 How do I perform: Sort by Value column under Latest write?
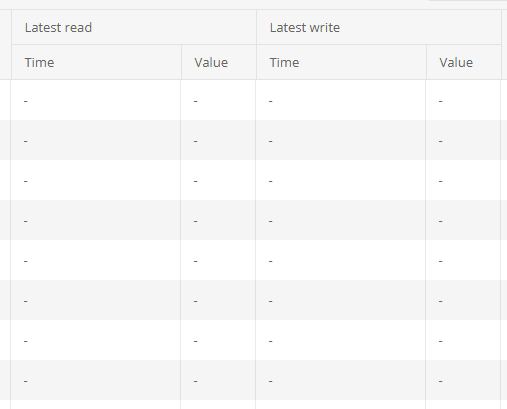coord(464,62)
